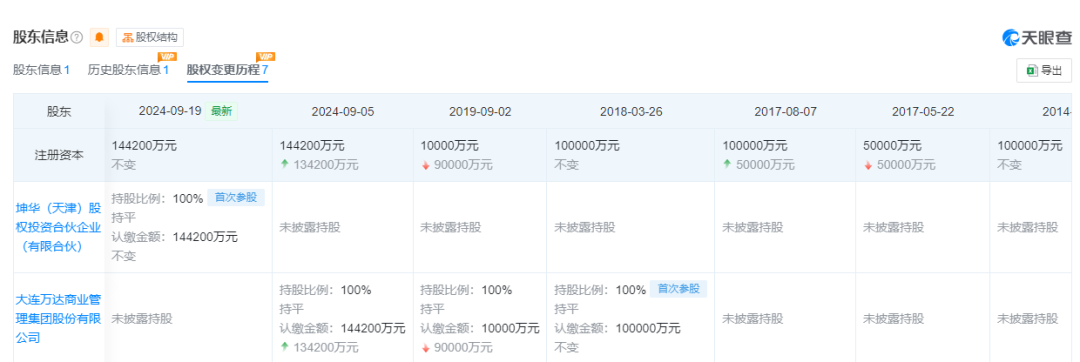This screenshot has width=1080, height=362.
Task: Click the orange bell alert icon
Action: click(100, 37)
